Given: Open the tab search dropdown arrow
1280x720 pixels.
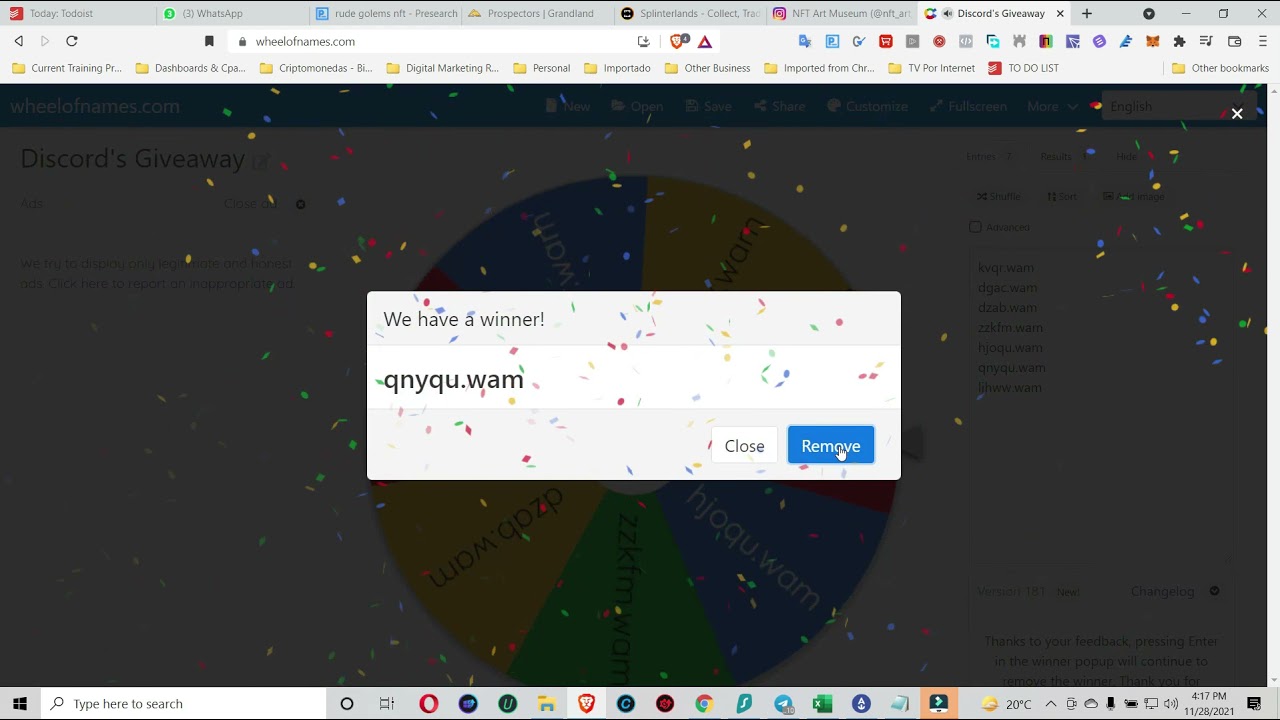Looking at the screenshot, I should (x=1149, y=14).
